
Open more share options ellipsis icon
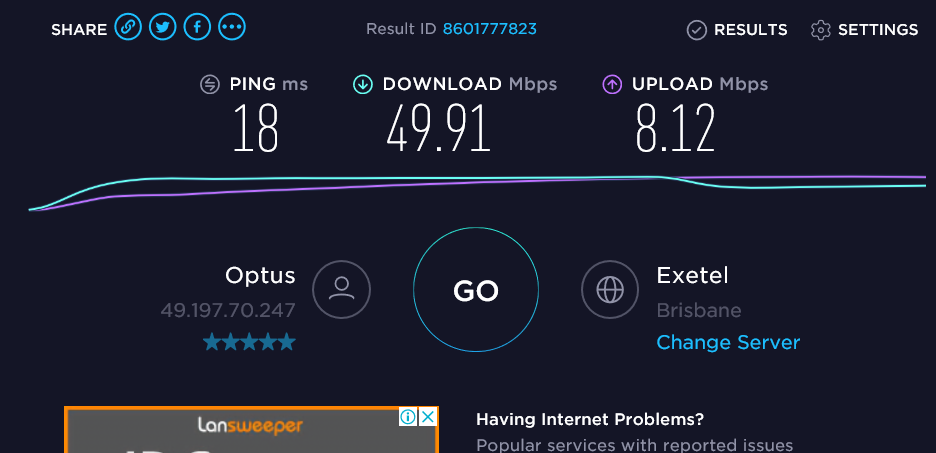tap(232, 27)
